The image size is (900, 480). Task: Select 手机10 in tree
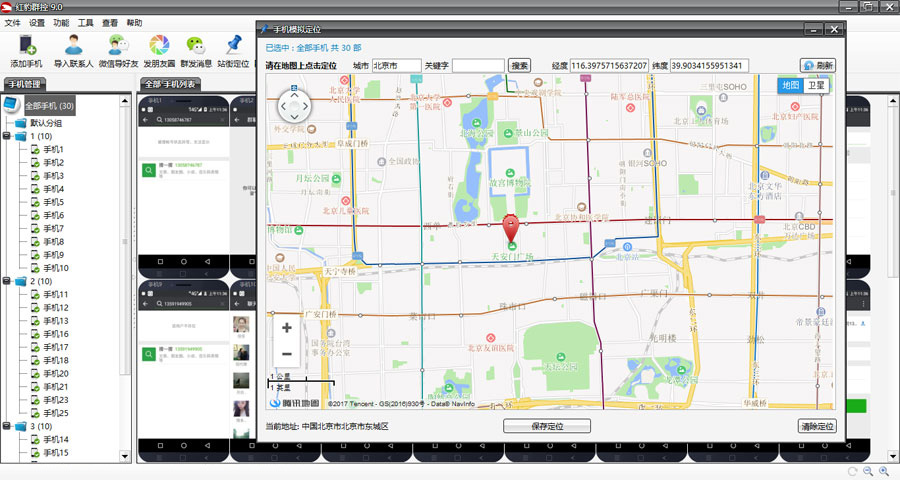56,268
